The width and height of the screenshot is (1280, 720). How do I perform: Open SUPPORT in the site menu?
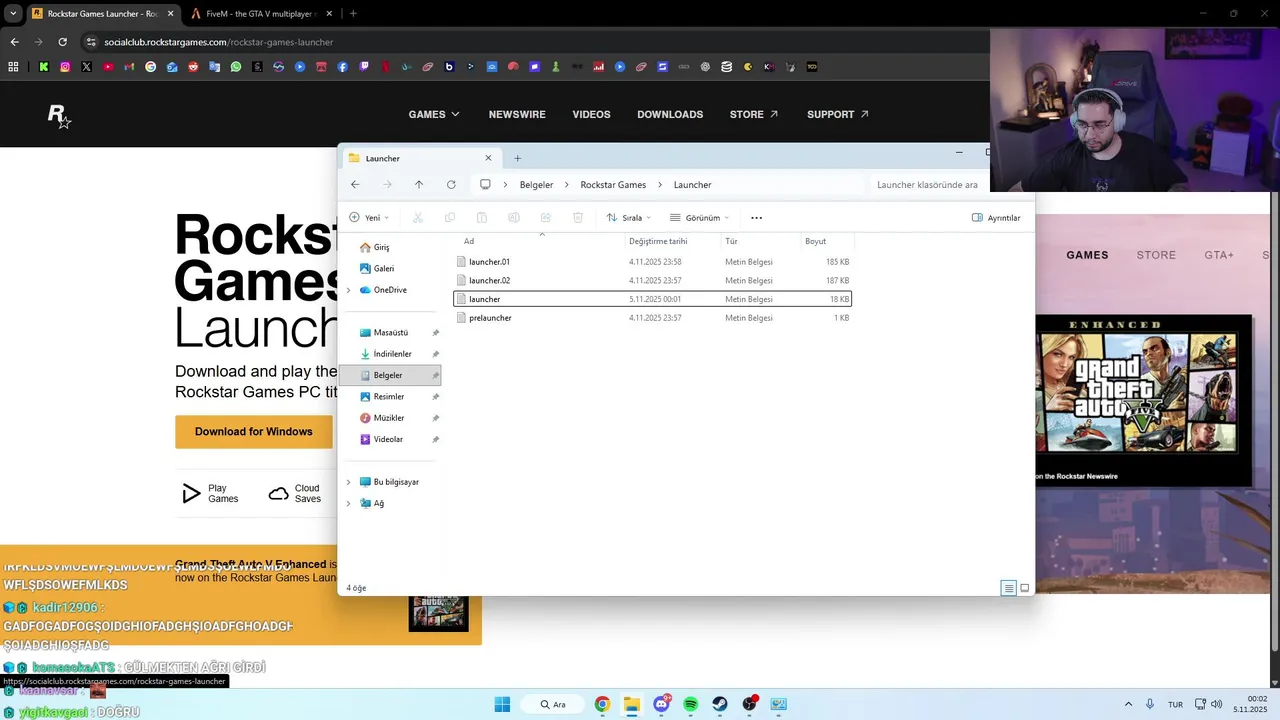click(x=838, y=114)
